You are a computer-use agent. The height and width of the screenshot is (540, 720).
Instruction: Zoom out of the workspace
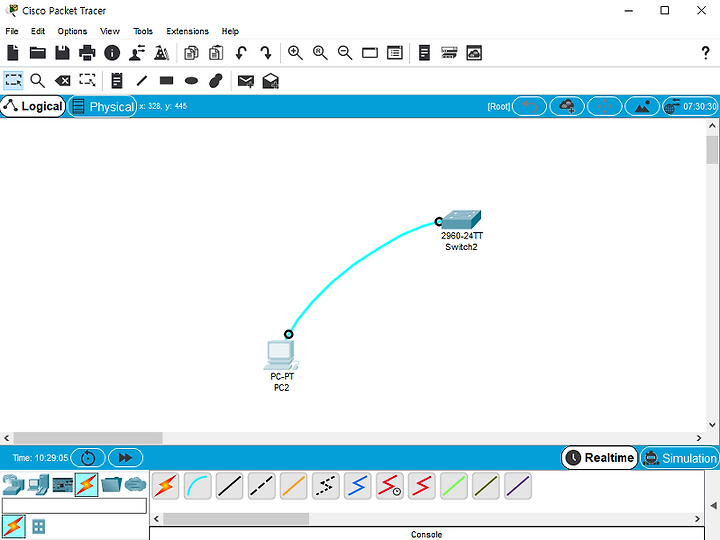(x=345, y=53)
